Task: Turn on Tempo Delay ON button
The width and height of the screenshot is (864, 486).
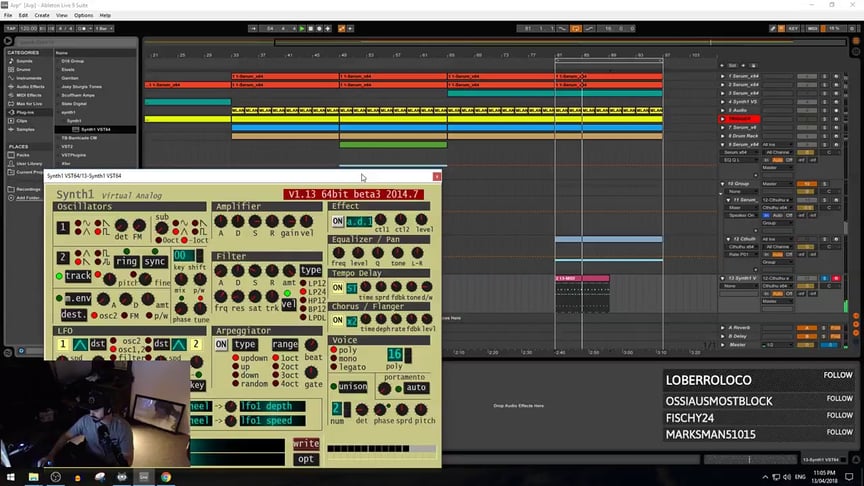Action: click(337, 287)
